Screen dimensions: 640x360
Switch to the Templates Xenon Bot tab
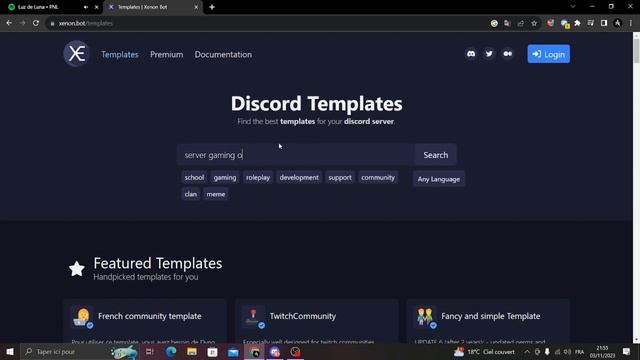coord(153,7)
